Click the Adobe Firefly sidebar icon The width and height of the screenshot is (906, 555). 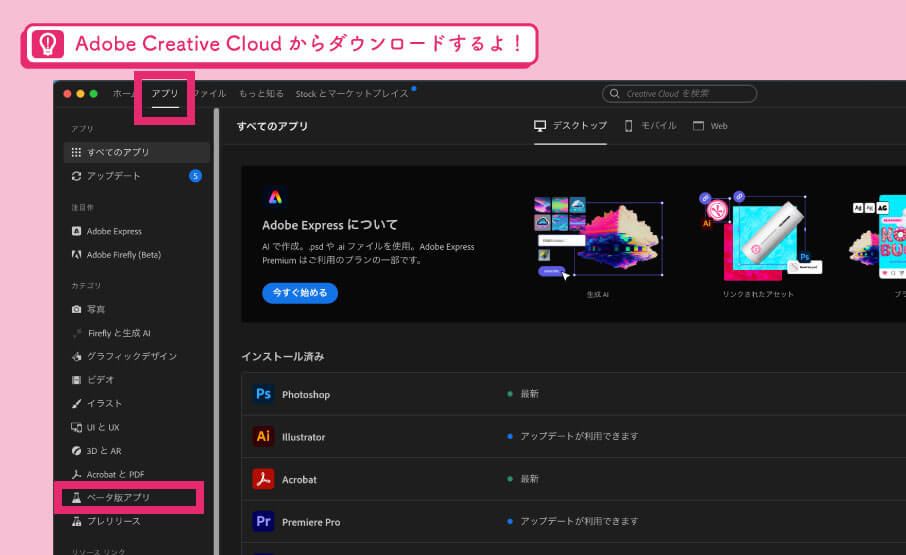76,255
